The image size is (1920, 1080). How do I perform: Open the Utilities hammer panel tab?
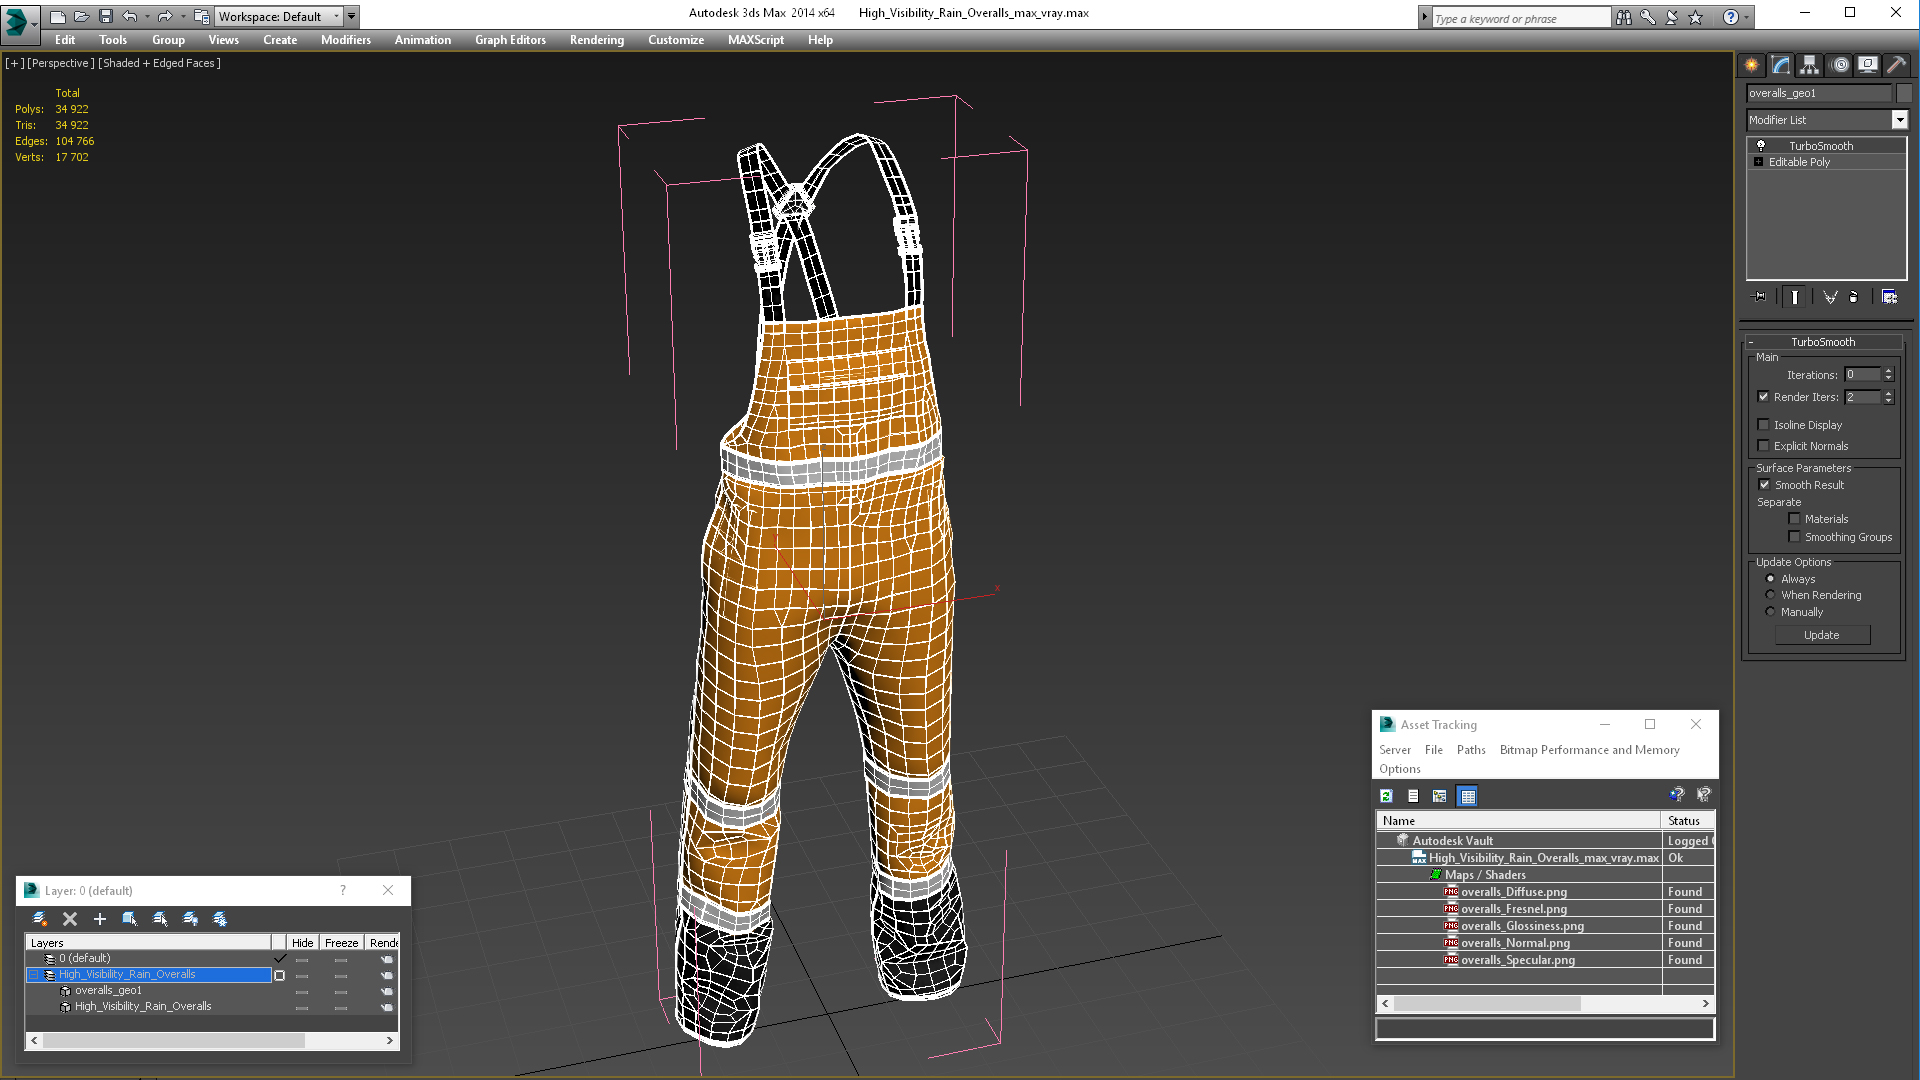pos(1897,65)
